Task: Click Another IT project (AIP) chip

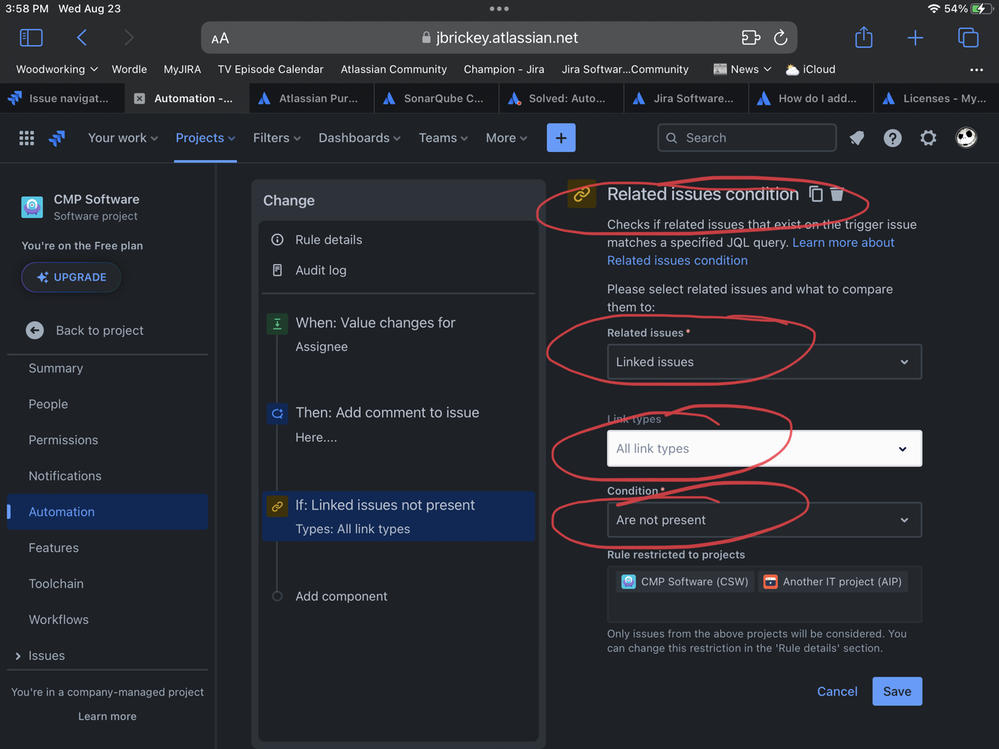Action: 833,581
